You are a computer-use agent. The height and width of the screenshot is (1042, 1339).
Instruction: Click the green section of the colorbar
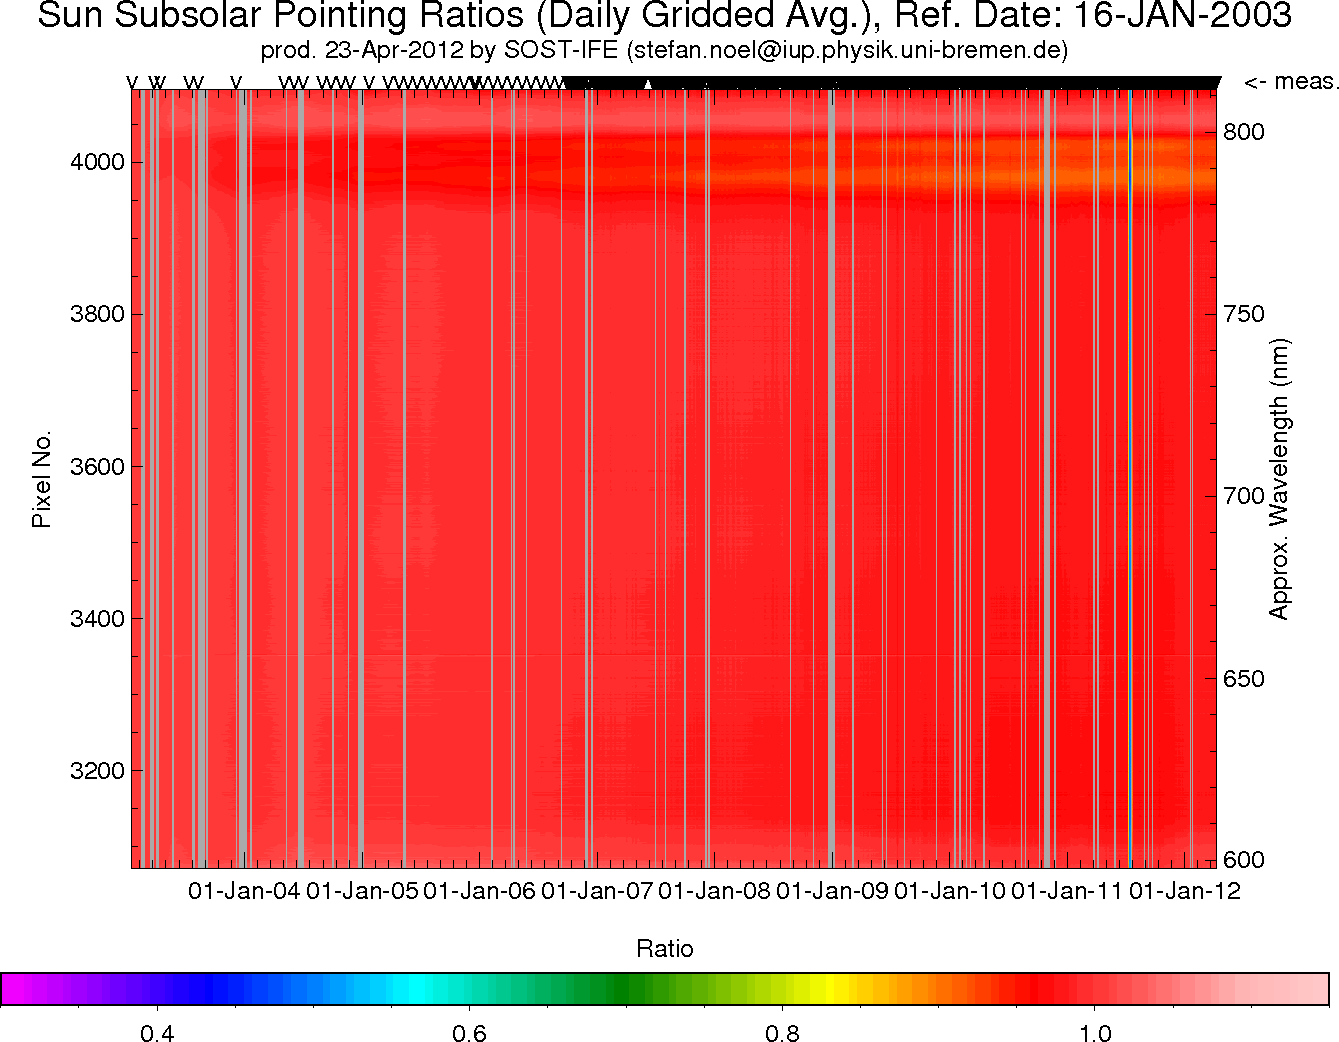(620, 988)
